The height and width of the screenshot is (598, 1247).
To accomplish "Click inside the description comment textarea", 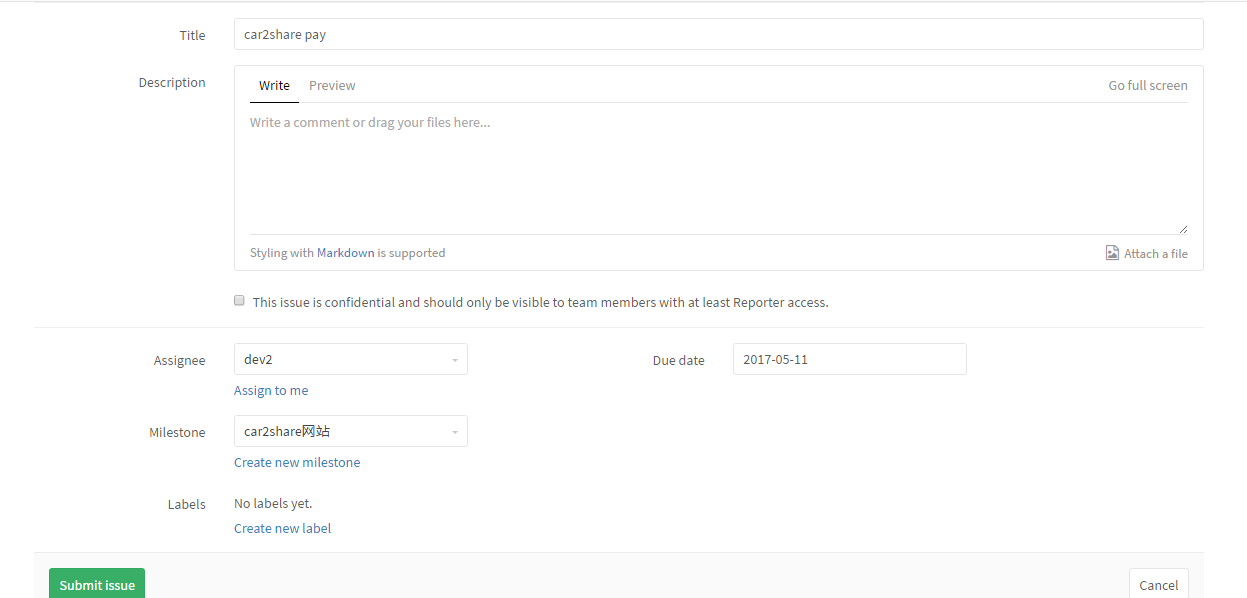I will [718, 170].
